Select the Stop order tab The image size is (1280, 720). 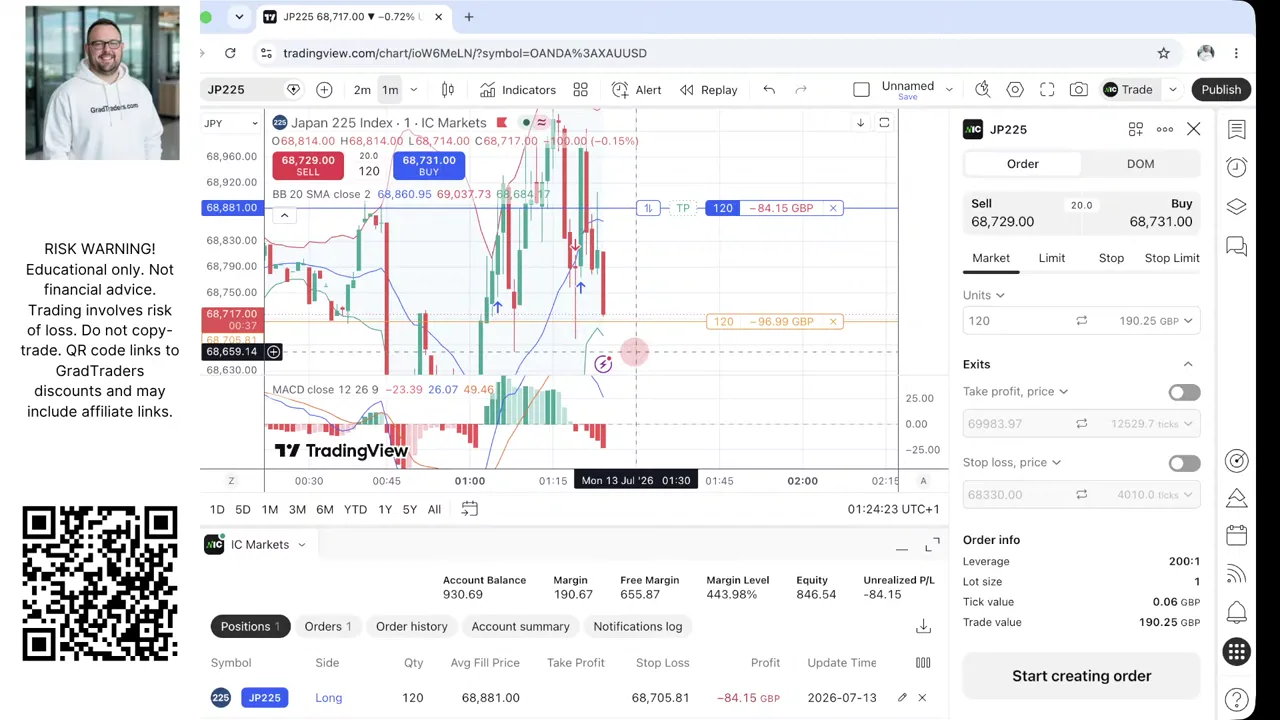(x=1111, y=258)
